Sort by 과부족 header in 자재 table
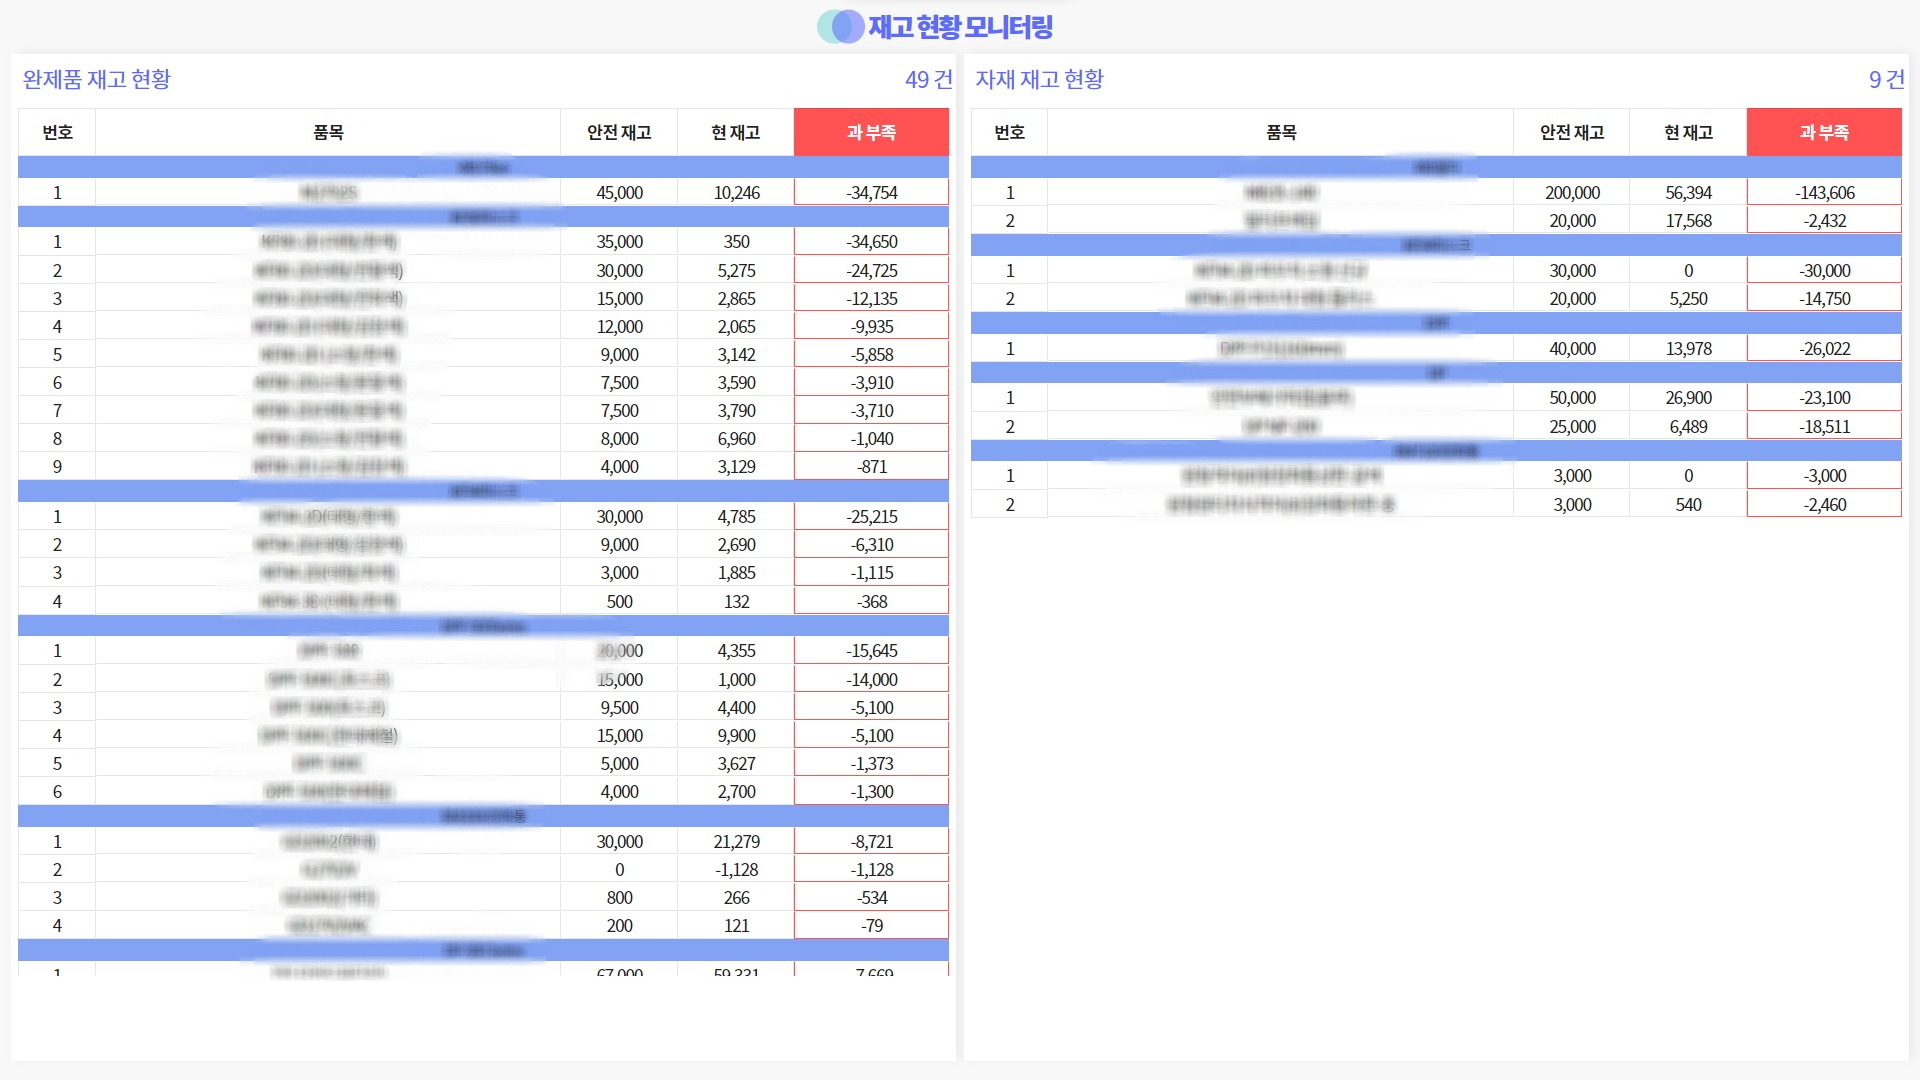The width and height of the screenshot is (1920, 1080). pos(1824,132)
